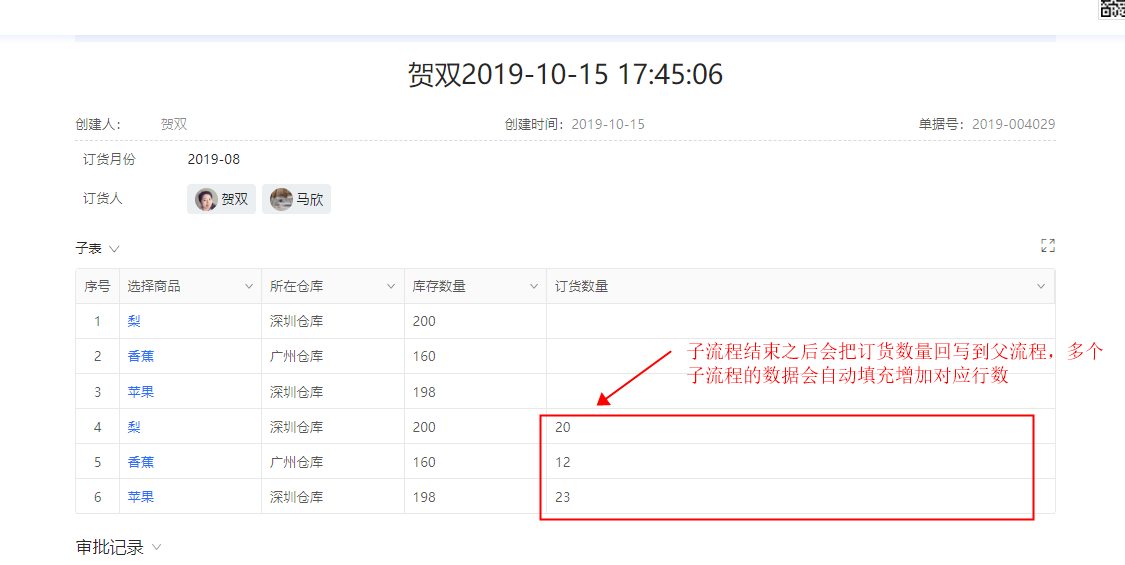Click 深圳仓库 in row 6

(x=296, y=497)
